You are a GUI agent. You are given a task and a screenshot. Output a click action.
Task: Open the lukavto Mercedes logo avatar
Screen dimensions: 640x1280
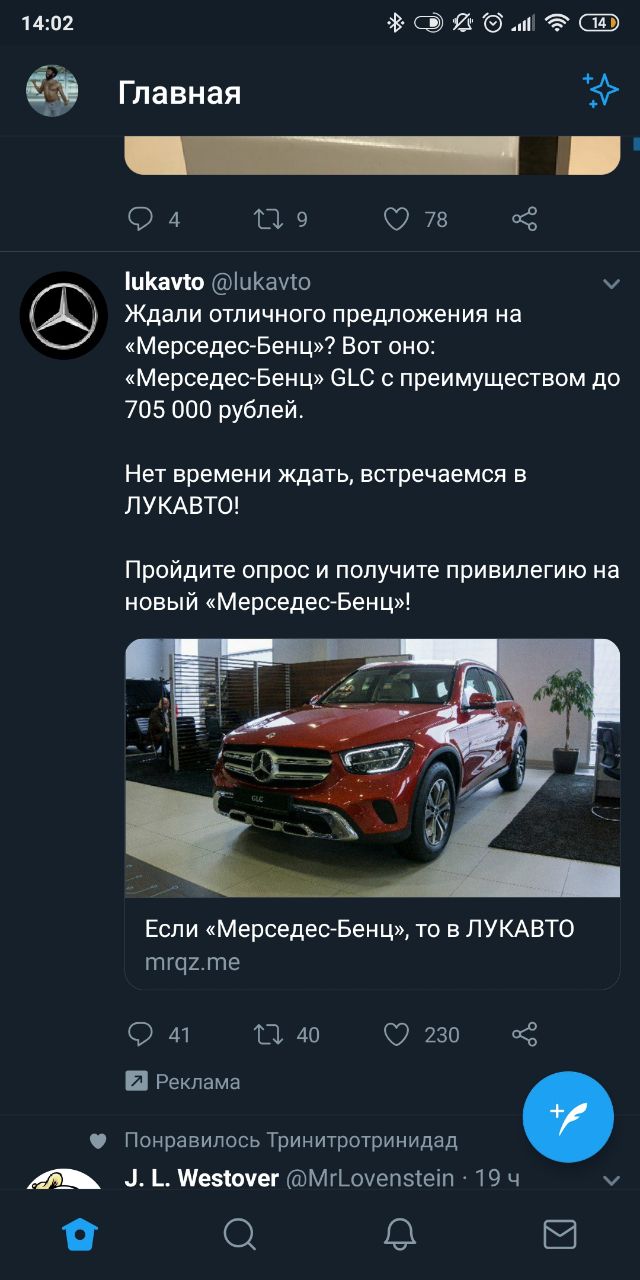coord(64,315)
